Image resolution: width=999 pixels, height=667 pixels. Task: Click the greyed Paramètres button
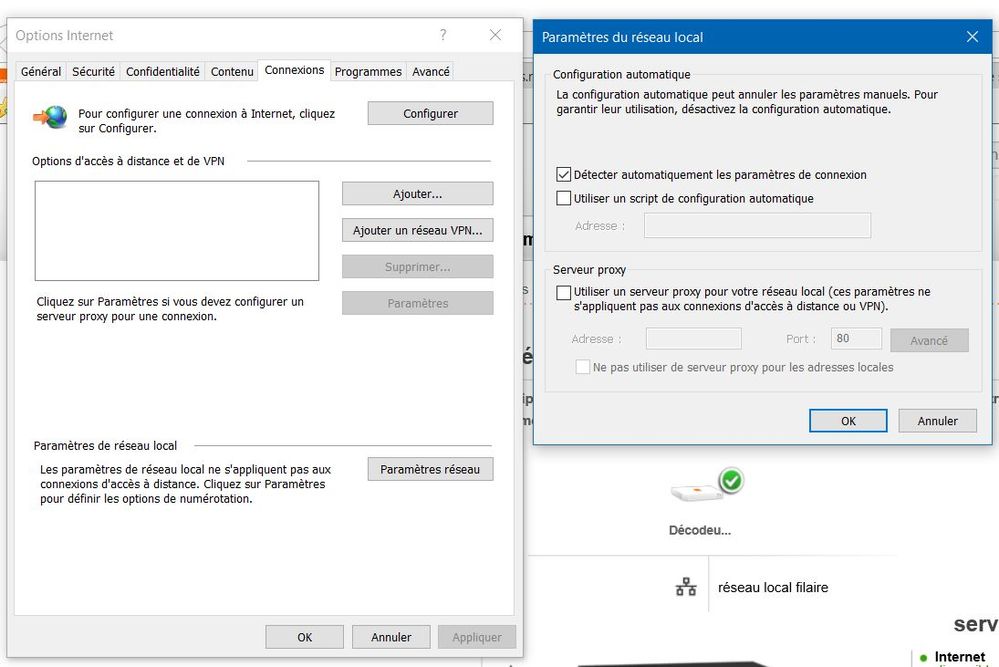[x=417, y=303]
